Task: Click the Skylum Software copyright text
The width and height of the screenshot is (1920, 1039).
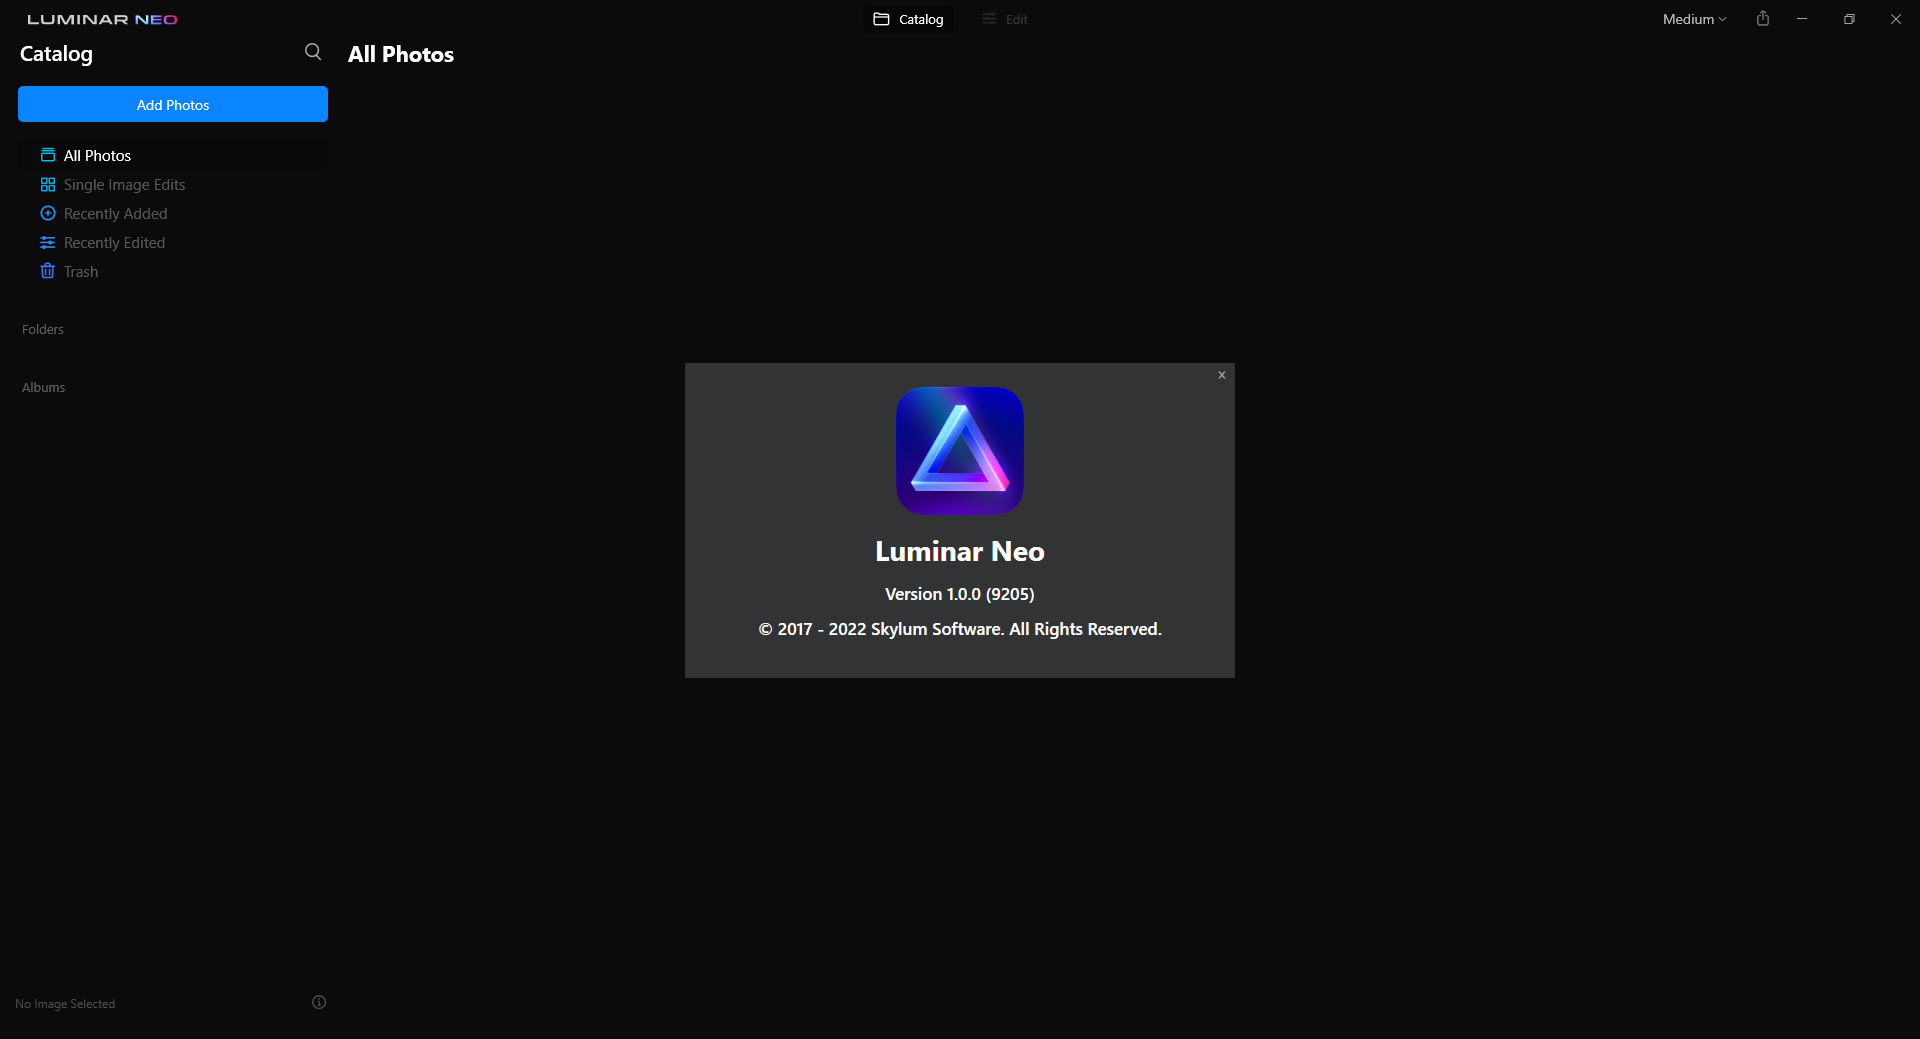Action: click(960, 629)
